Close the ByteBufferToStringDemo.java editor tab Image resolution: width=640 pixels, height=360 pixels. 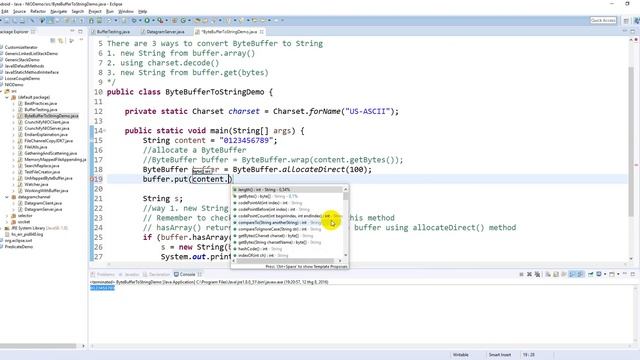pyautogui.click(x=262, y=31)
